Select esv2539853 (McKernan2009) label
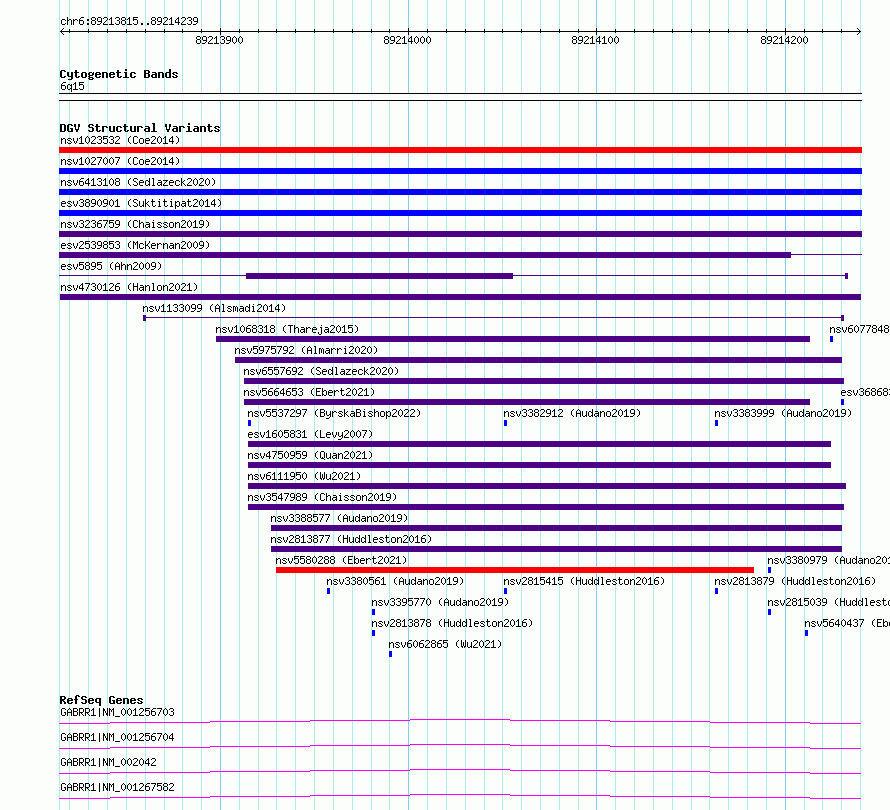The width and height of the screenshot is (890, 810). coord(135,245)
